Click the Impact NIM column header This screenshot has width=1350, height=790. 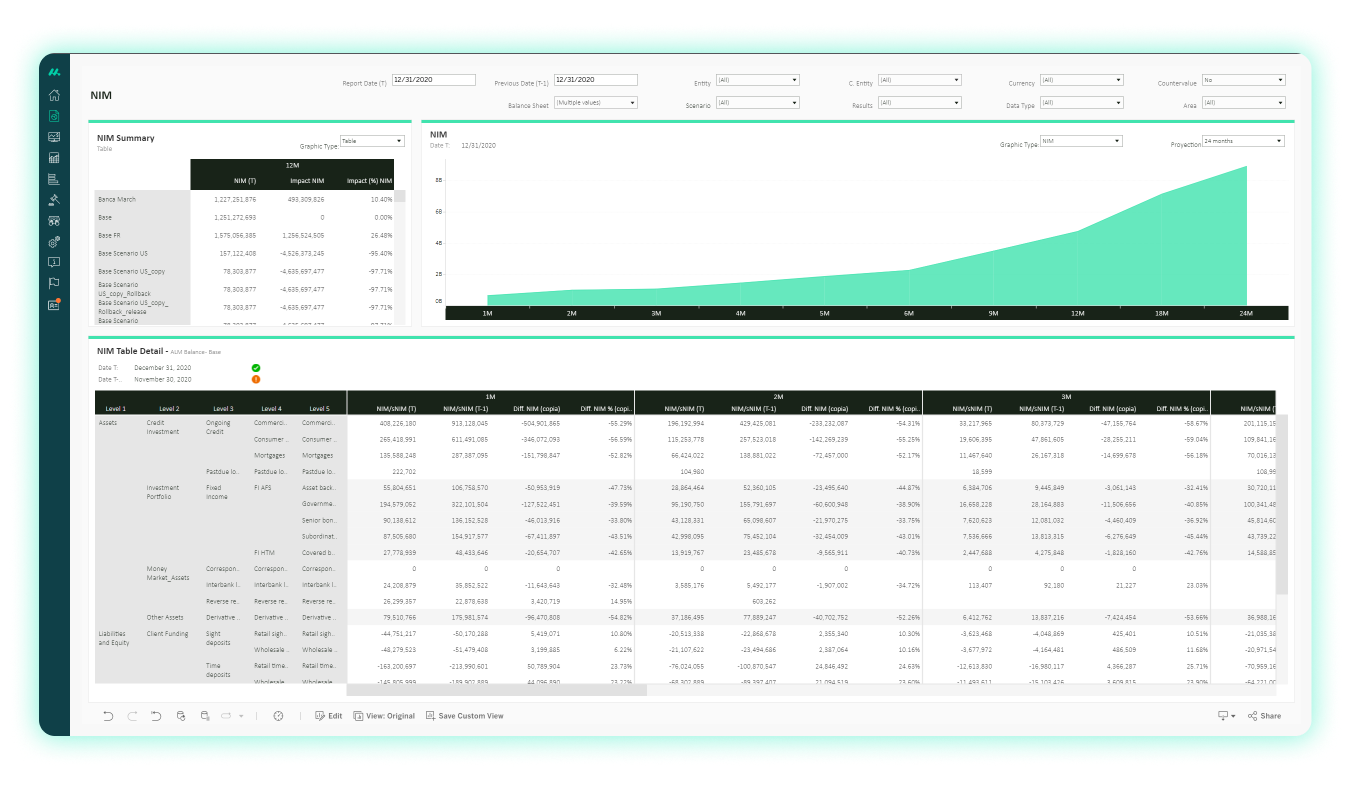coord(307,181)
